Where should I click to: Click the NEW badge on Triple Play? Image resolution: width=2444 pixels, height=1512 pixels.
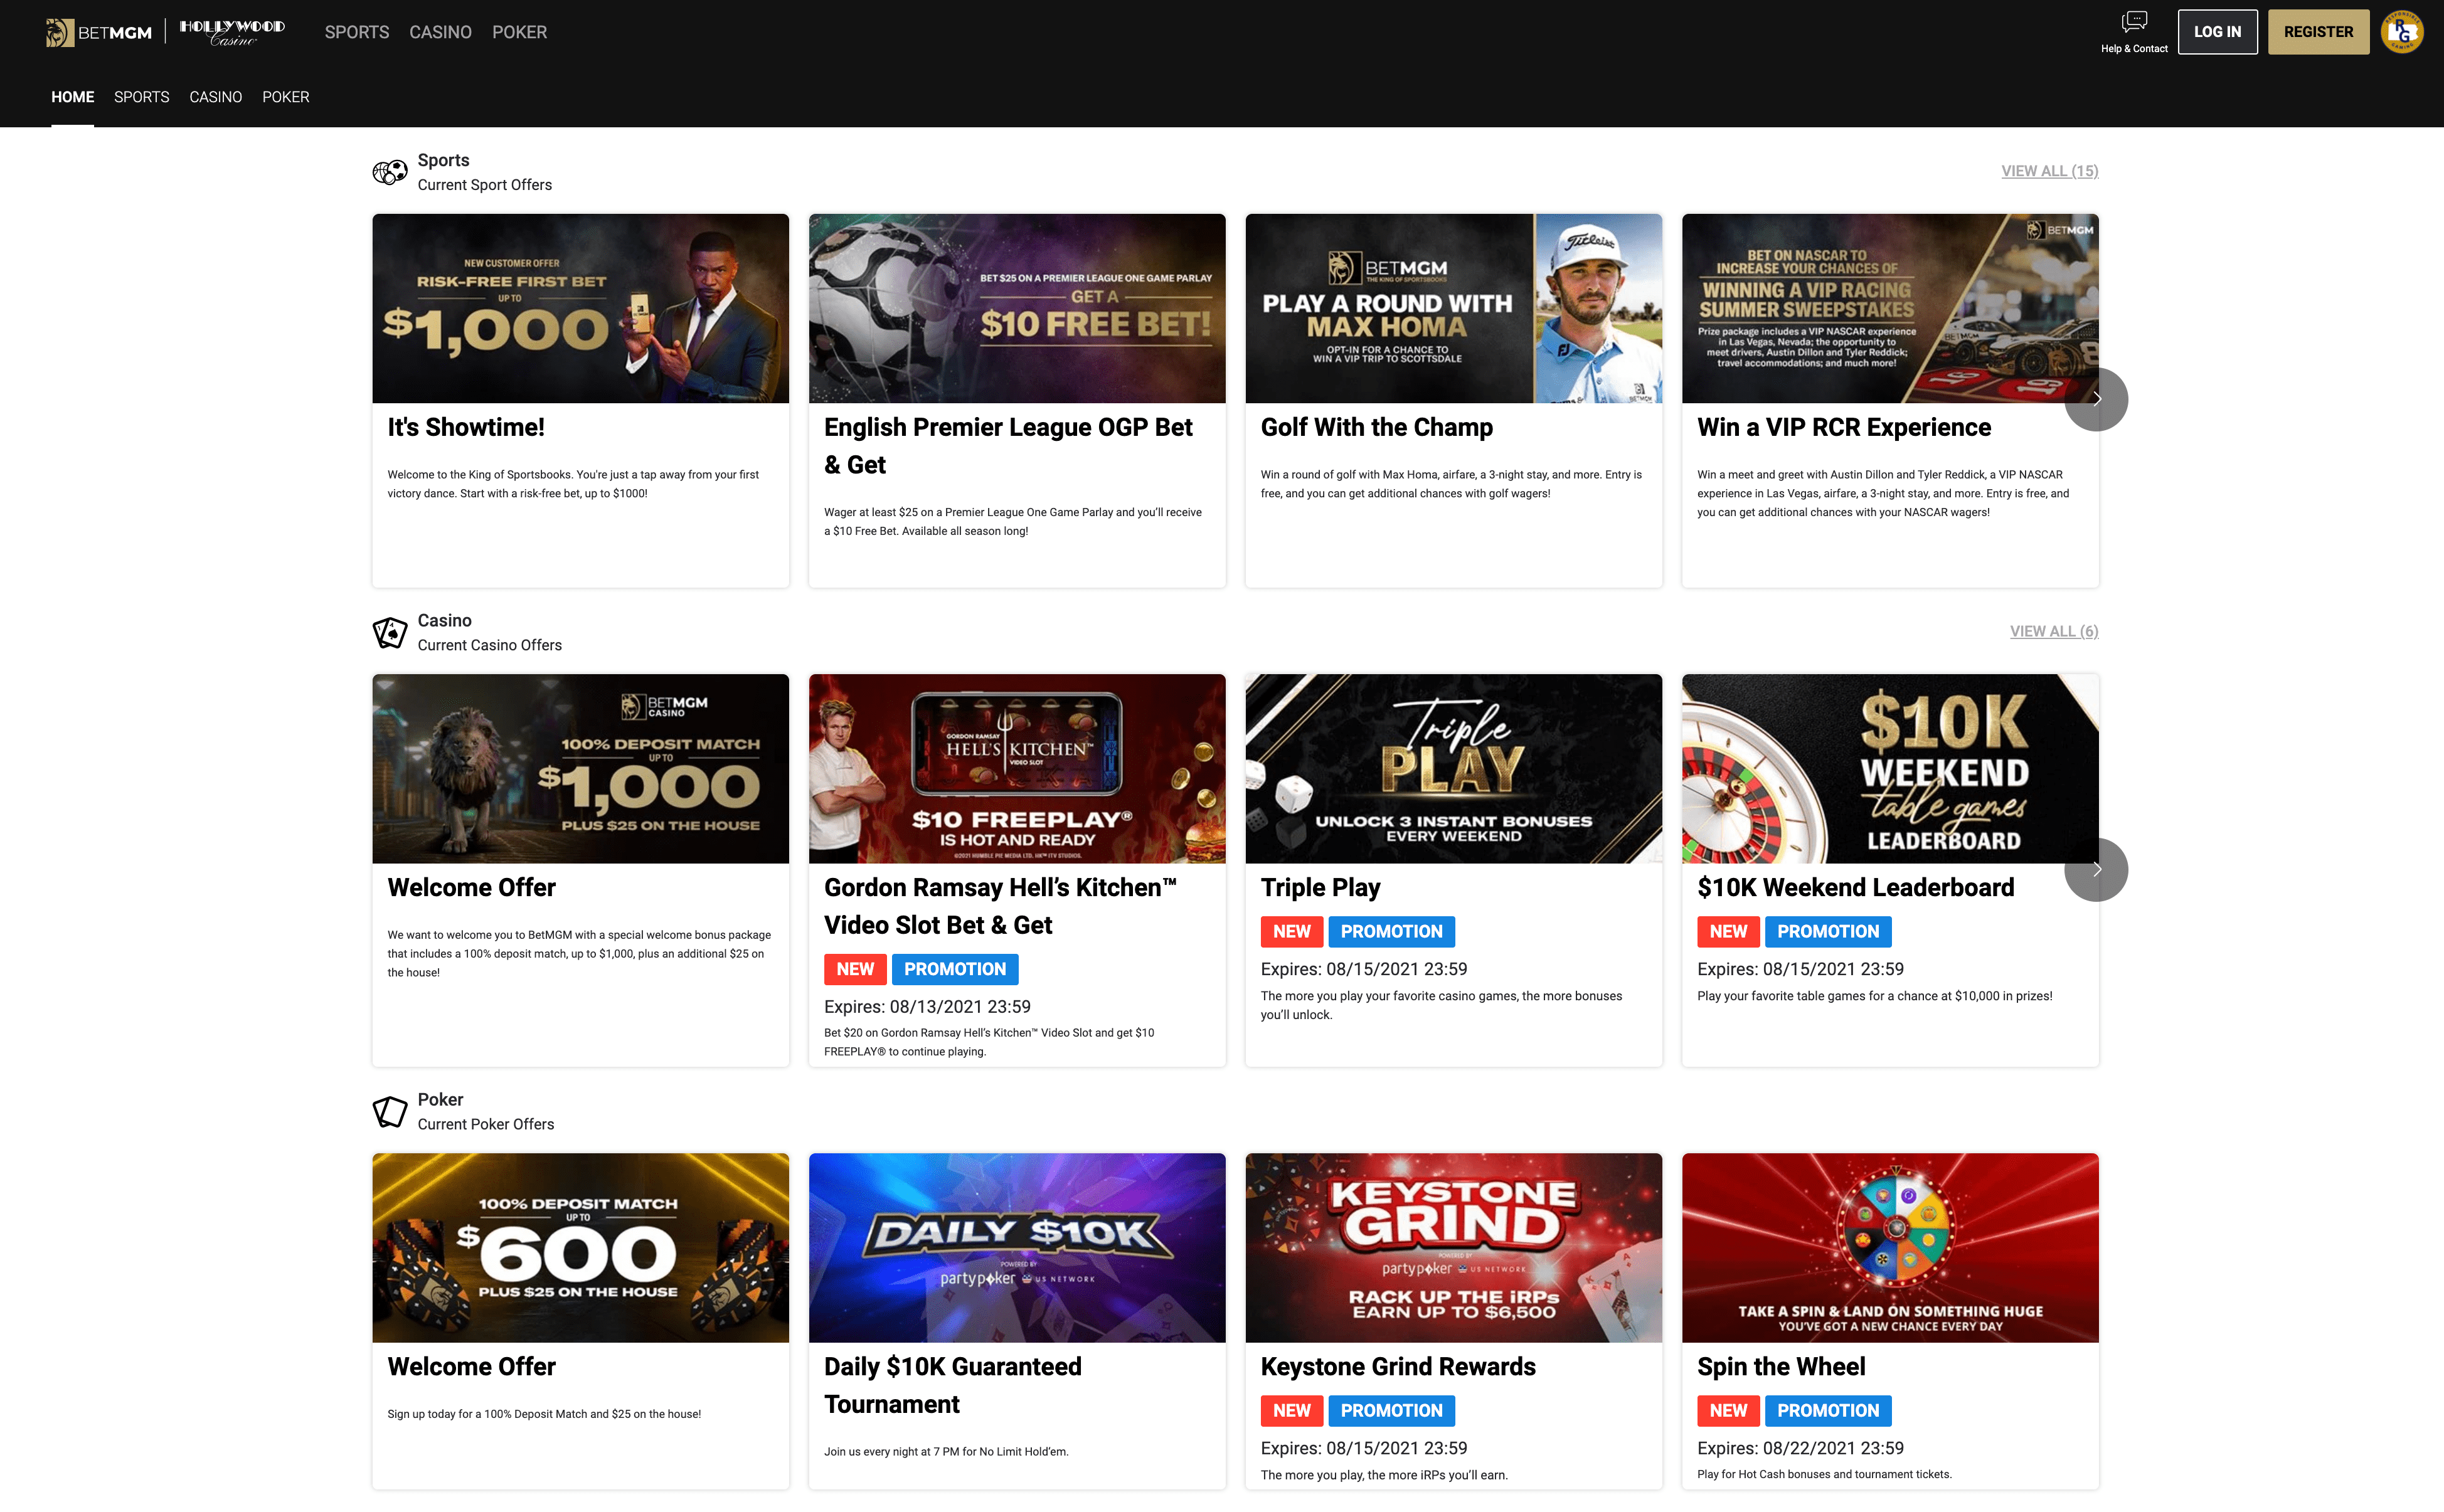[x=1291, y=931]
